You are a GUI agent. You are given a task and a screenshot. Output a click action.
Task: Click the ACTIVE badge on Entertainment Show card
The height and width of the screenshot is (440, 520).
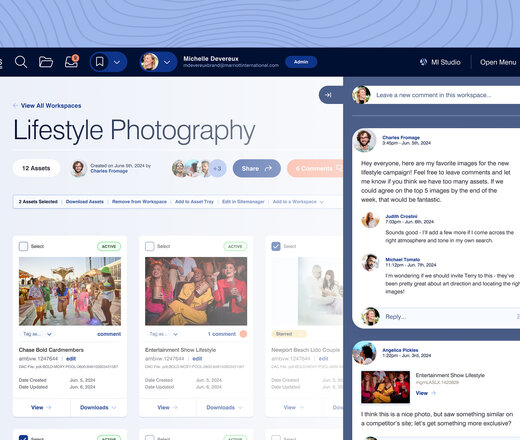(235, 246)
